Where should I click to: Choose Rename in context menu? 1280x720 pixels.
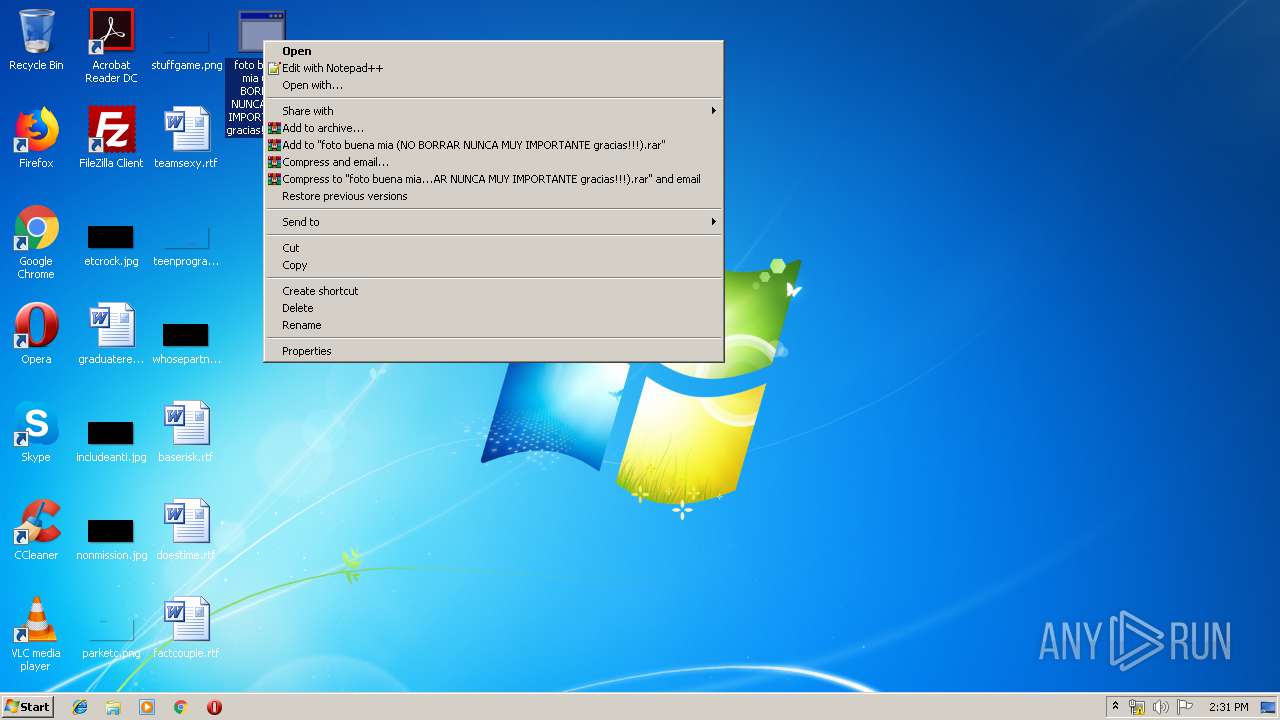[493, 325]
